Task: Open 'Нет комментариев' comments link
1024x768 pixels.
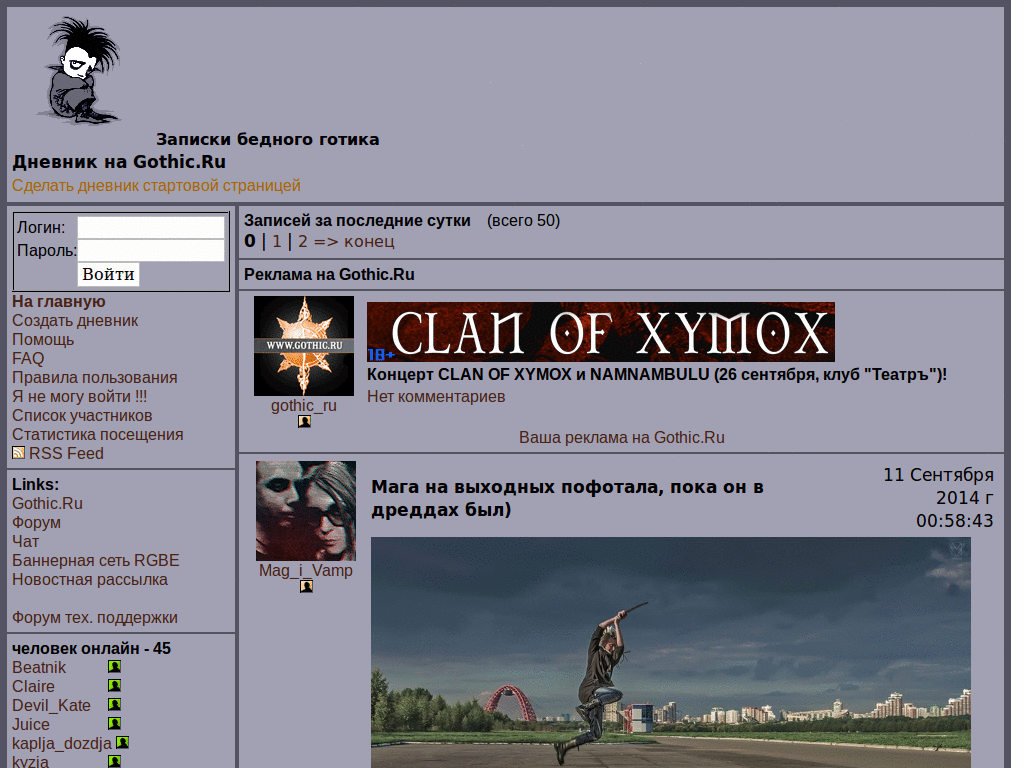Action: pyautogui.click(x=436, y=396)
